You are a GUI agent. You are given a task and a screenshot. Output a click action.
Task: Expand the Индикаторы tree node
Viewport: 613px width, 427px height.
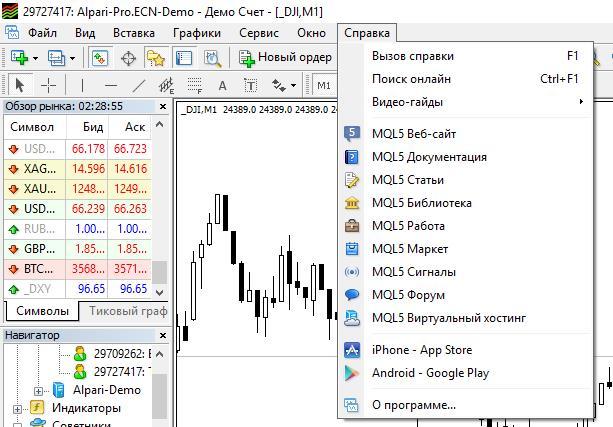18,408
